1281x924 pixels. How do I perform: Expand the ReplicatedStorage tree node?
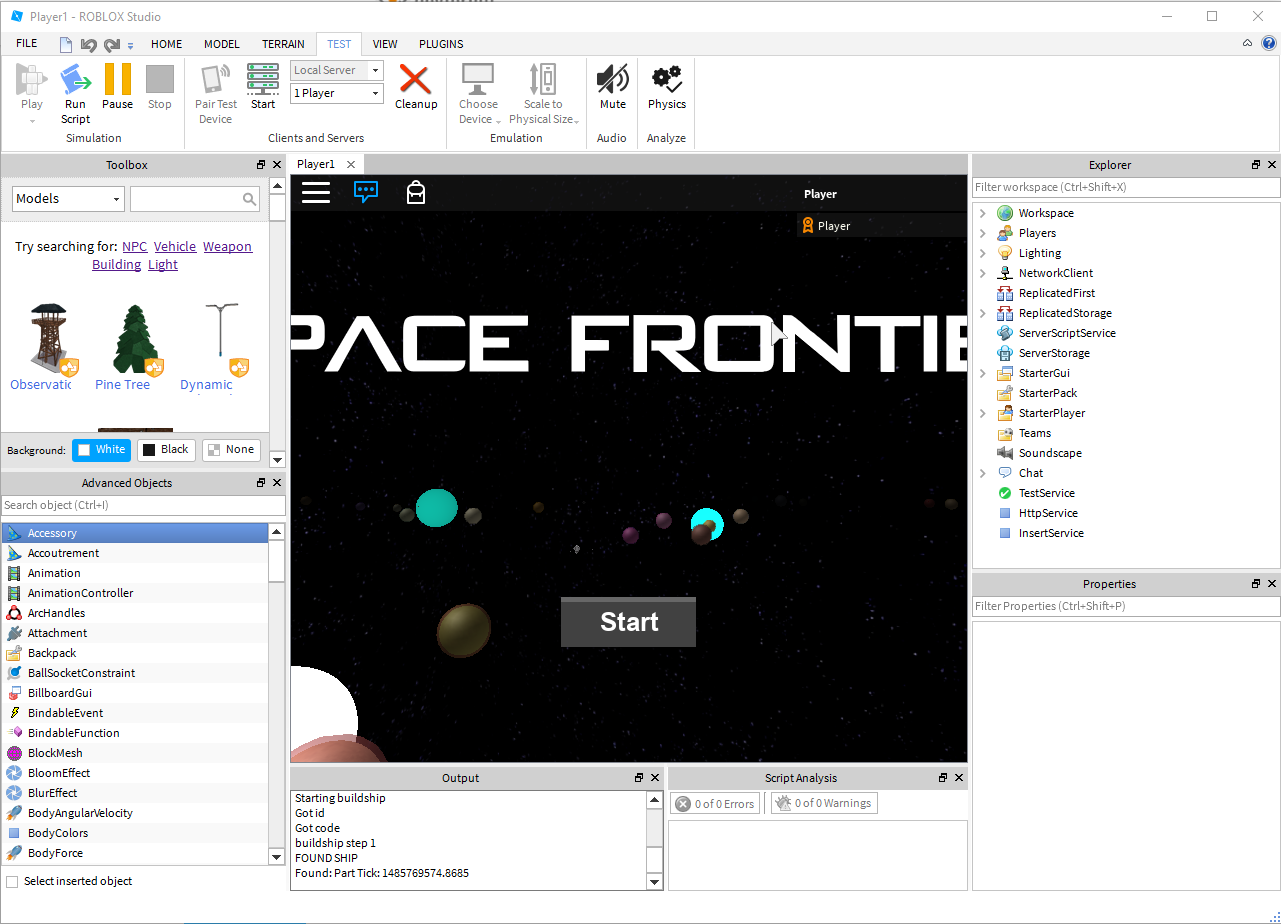pos(982,313)
